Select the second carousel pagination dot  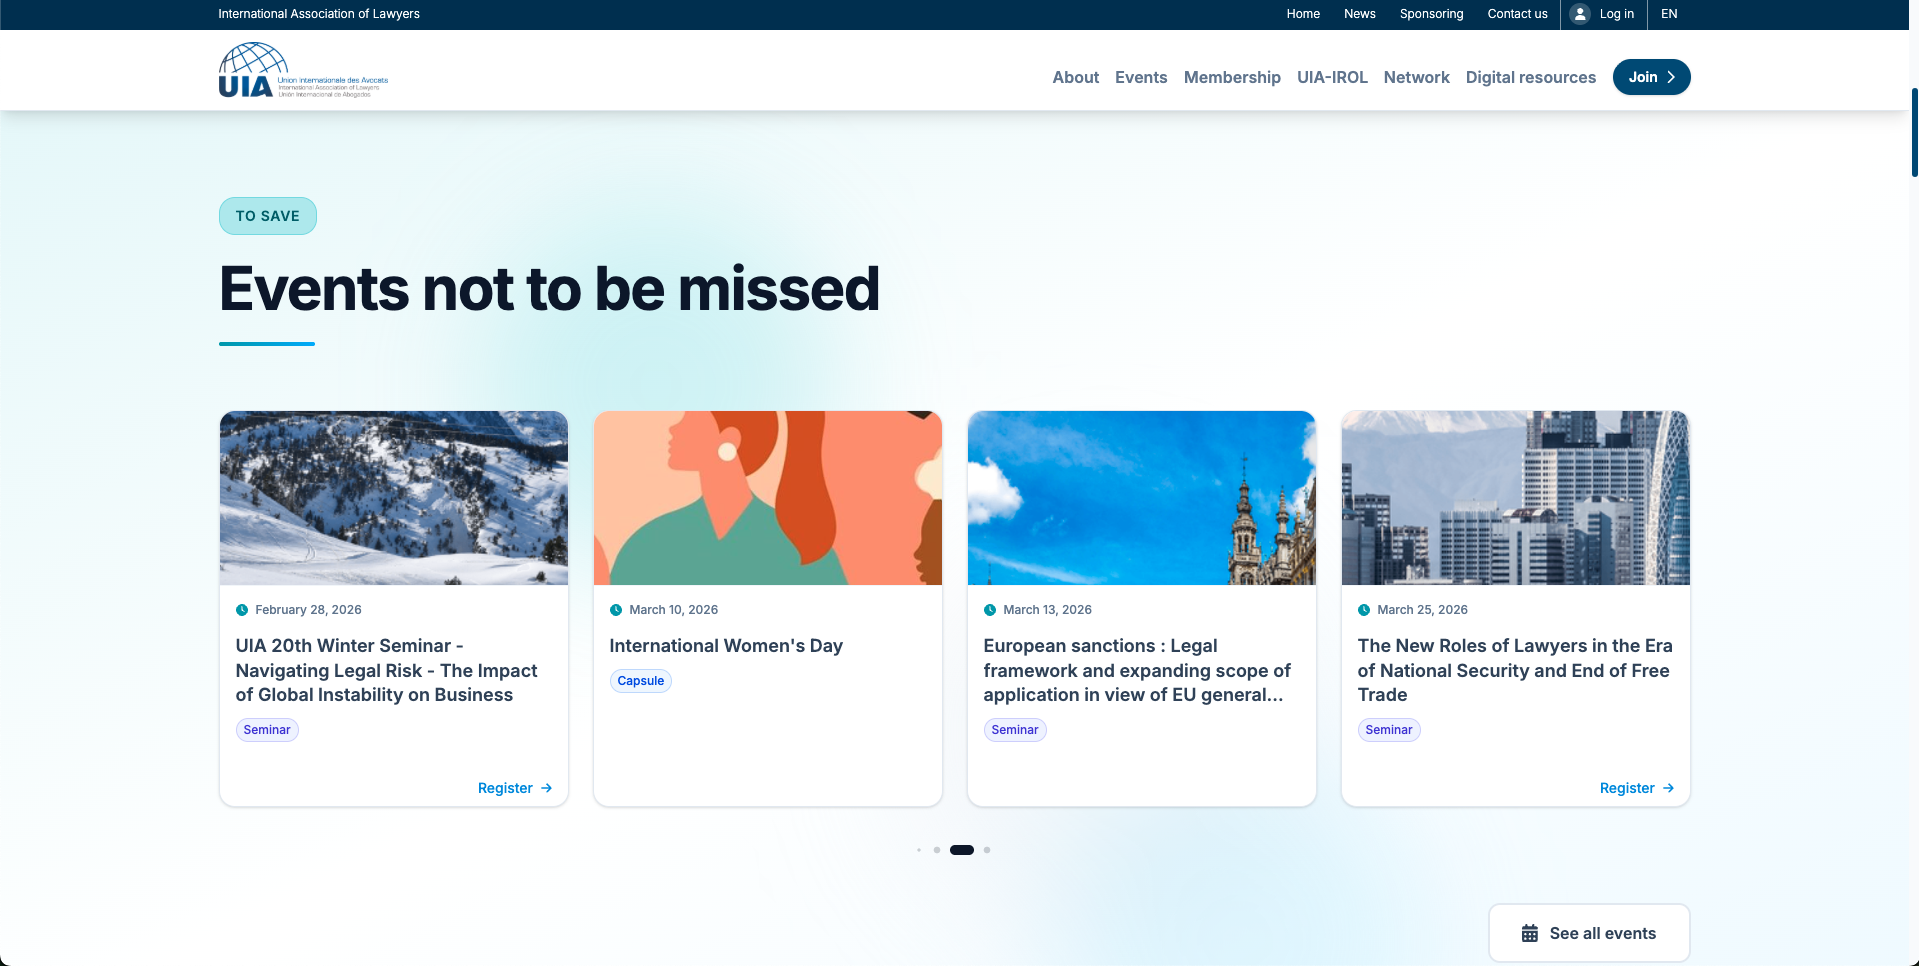tap(937, 850)
